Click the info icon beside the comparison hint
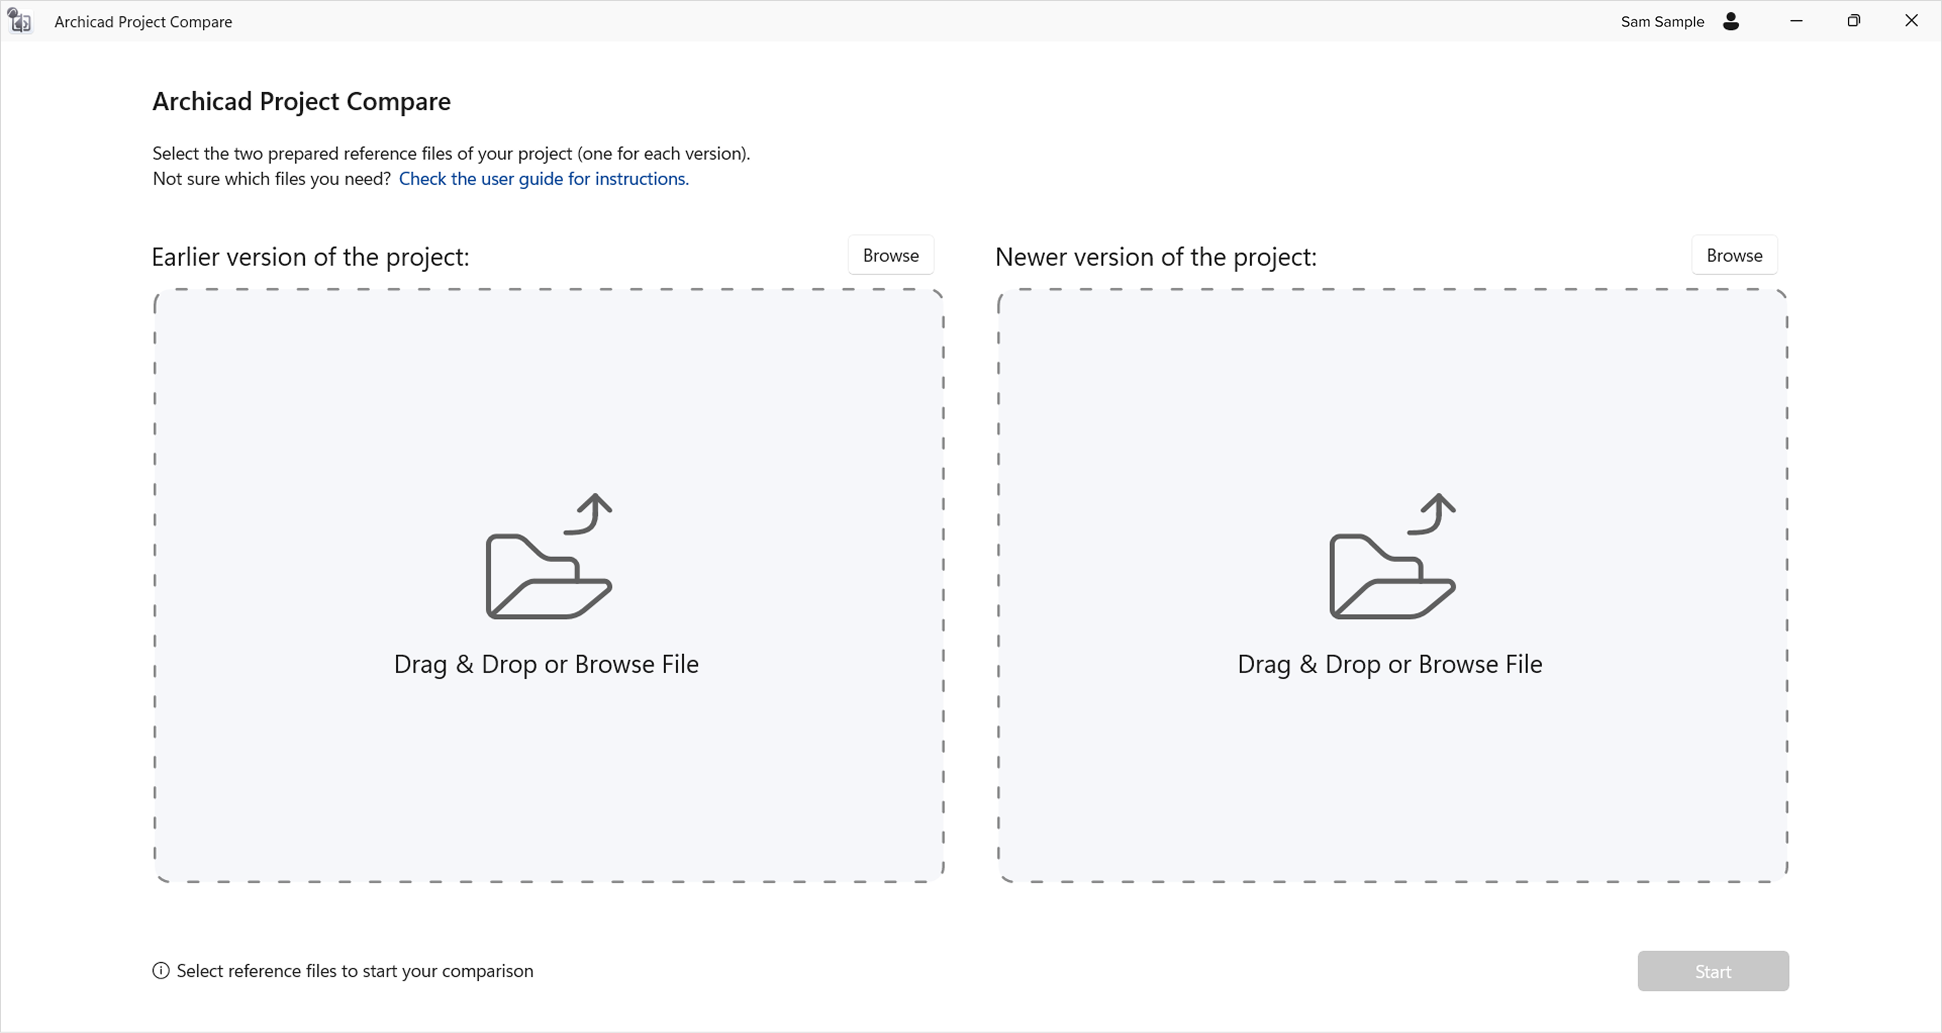The width and height of the screenshot is (1942, 1033). [x=161, y=971]
